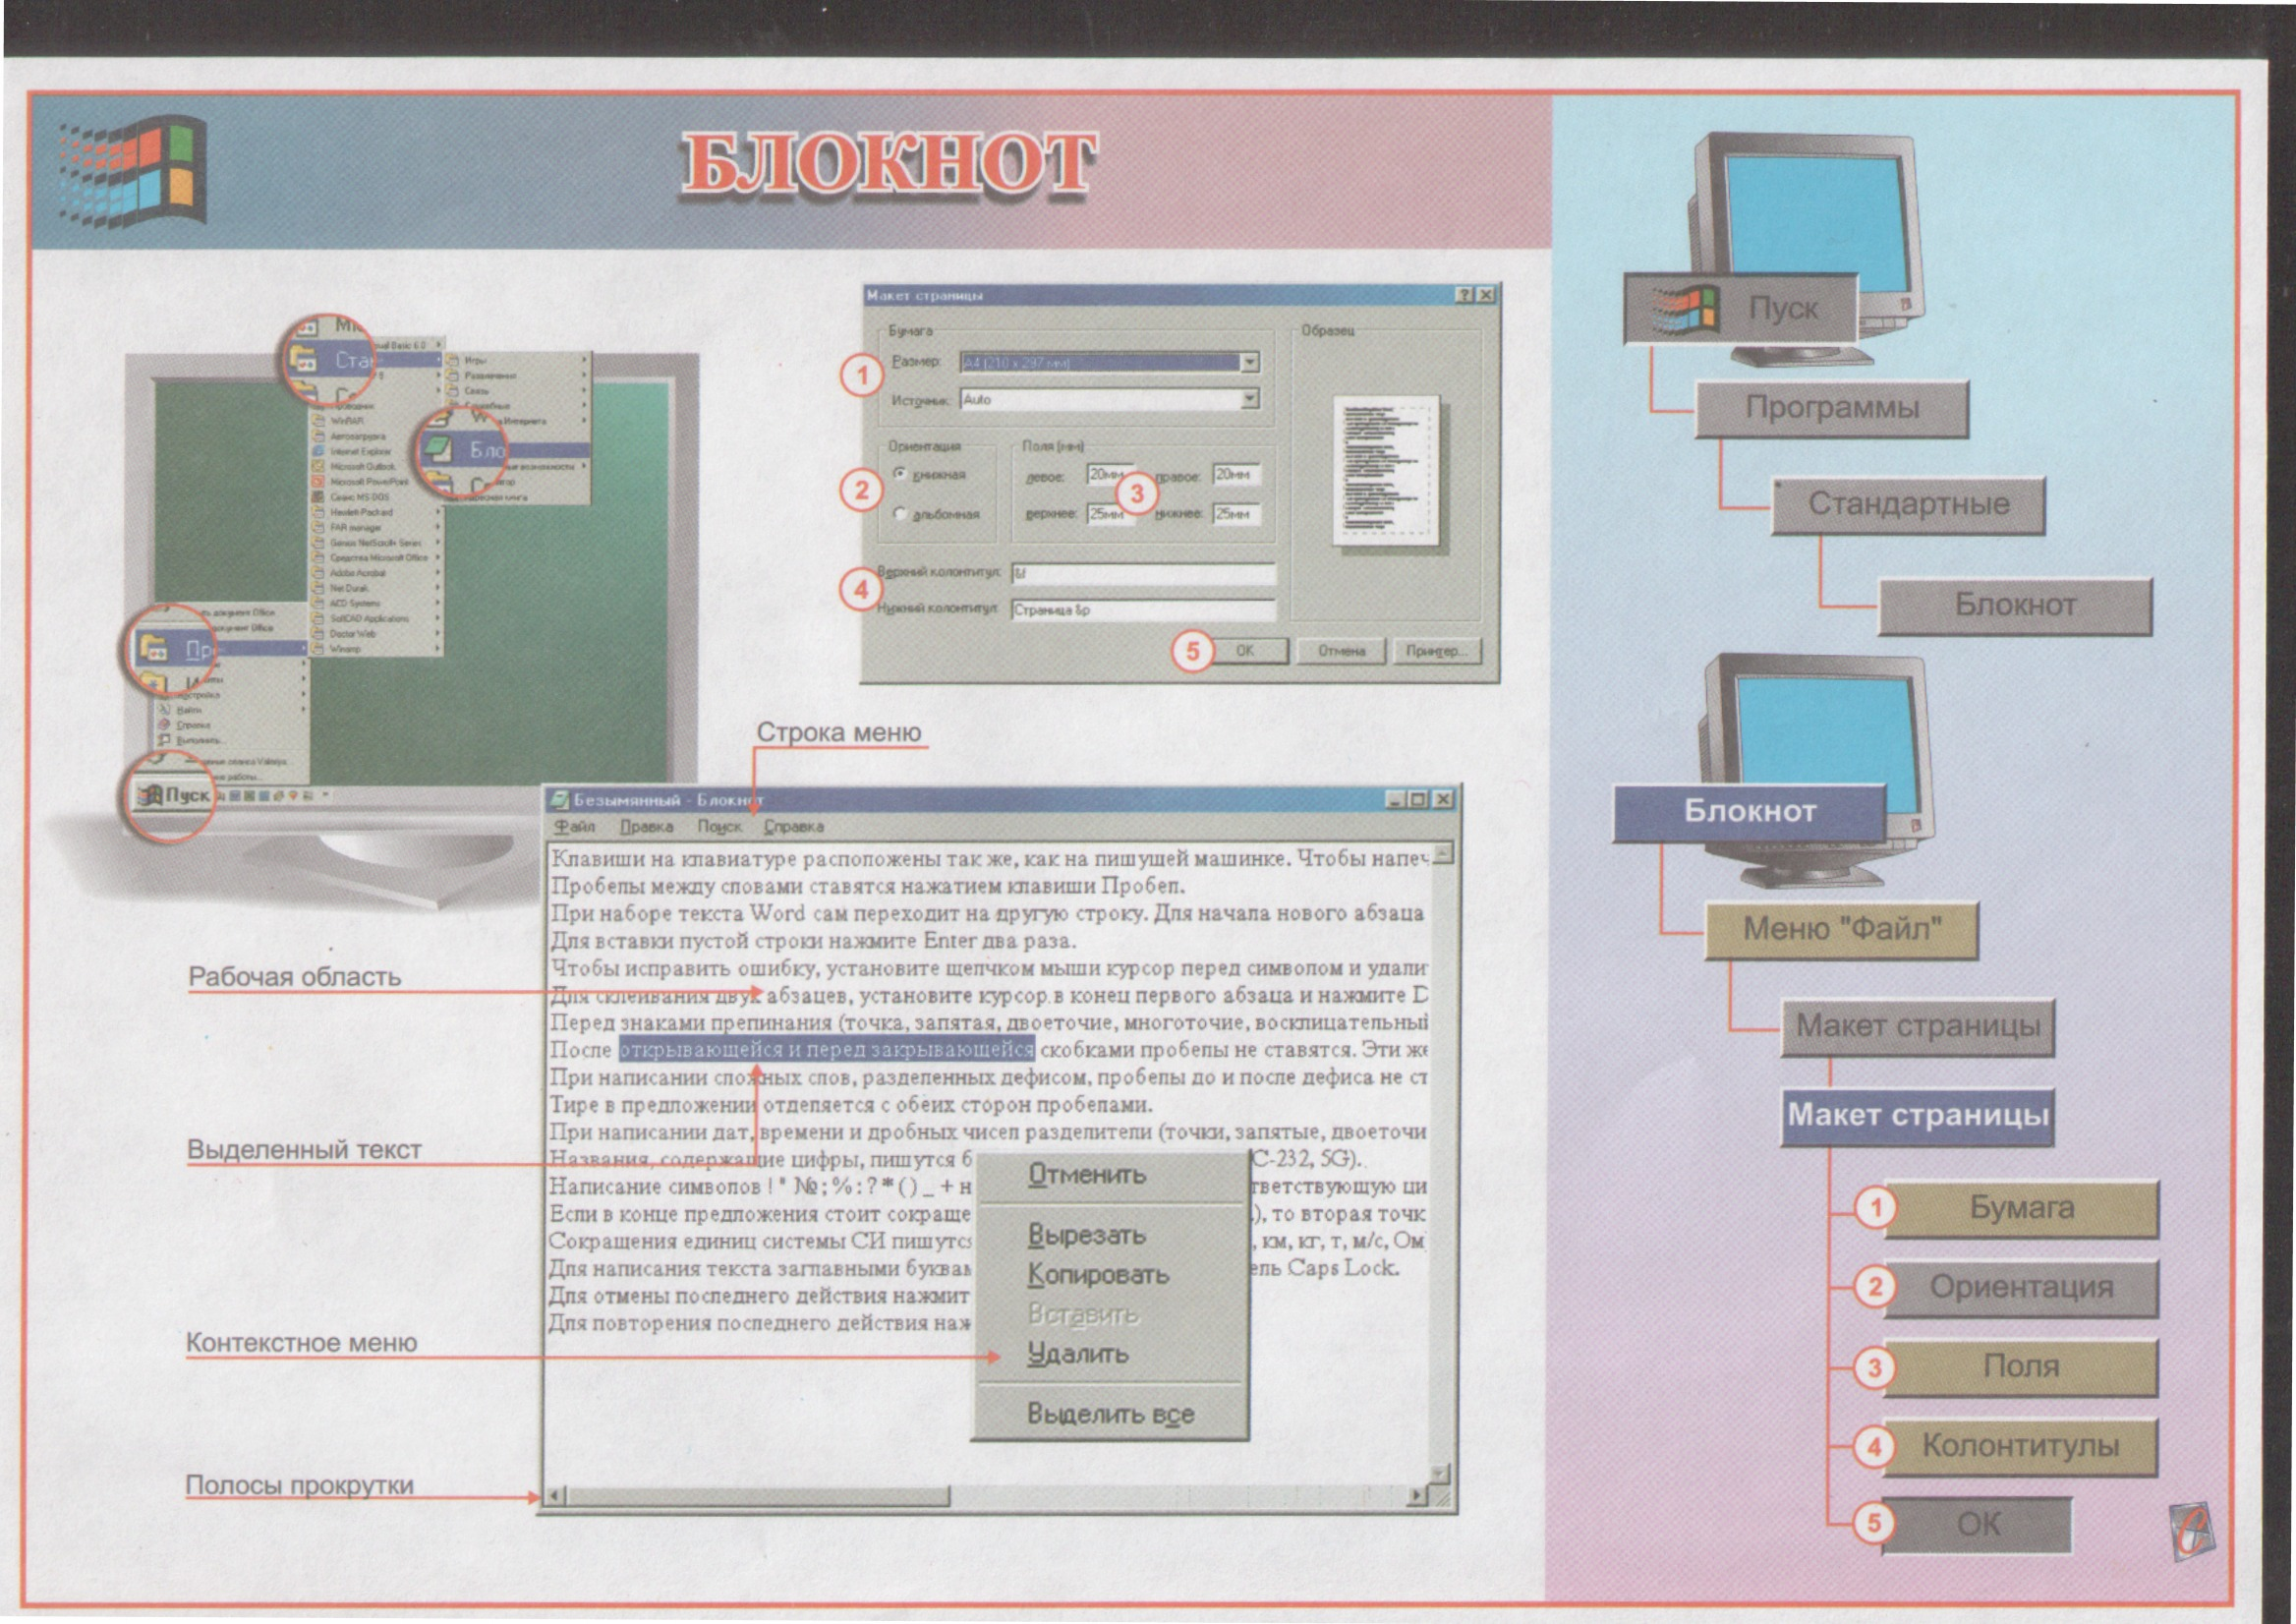
Task: Open the Поиск menu in Notepad
Action: [719, 826]
